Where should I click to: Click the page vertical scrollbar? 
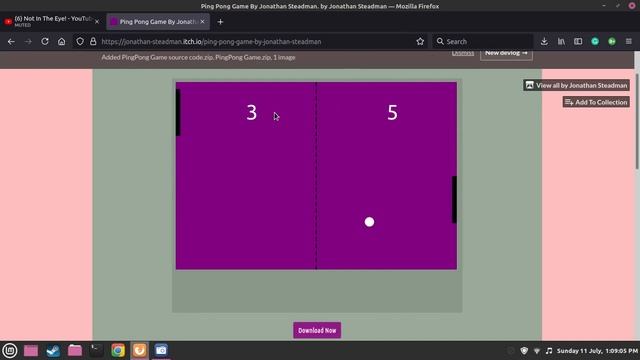click(637, 121)
